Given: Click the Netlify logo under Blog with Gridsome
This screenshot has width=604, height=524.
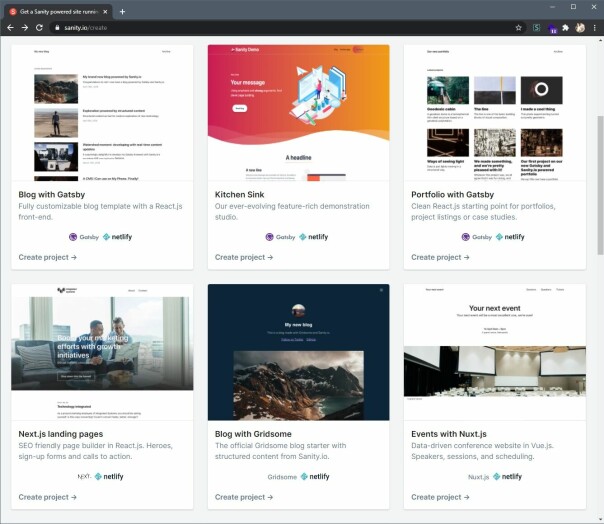Looking at the screenshot, I should pos(315,477).
